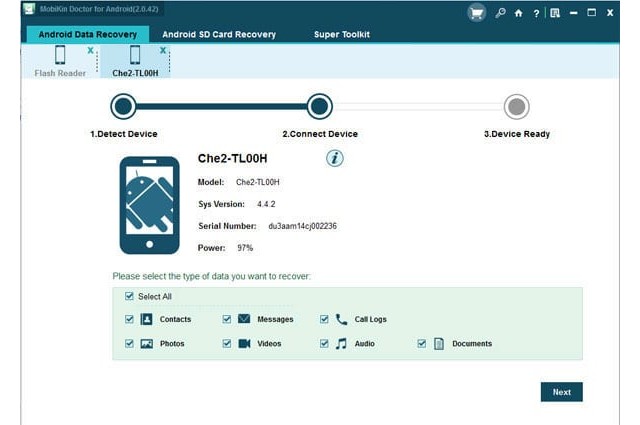Click the Android phone device image
640x425 pixels.
coord(149,204)
